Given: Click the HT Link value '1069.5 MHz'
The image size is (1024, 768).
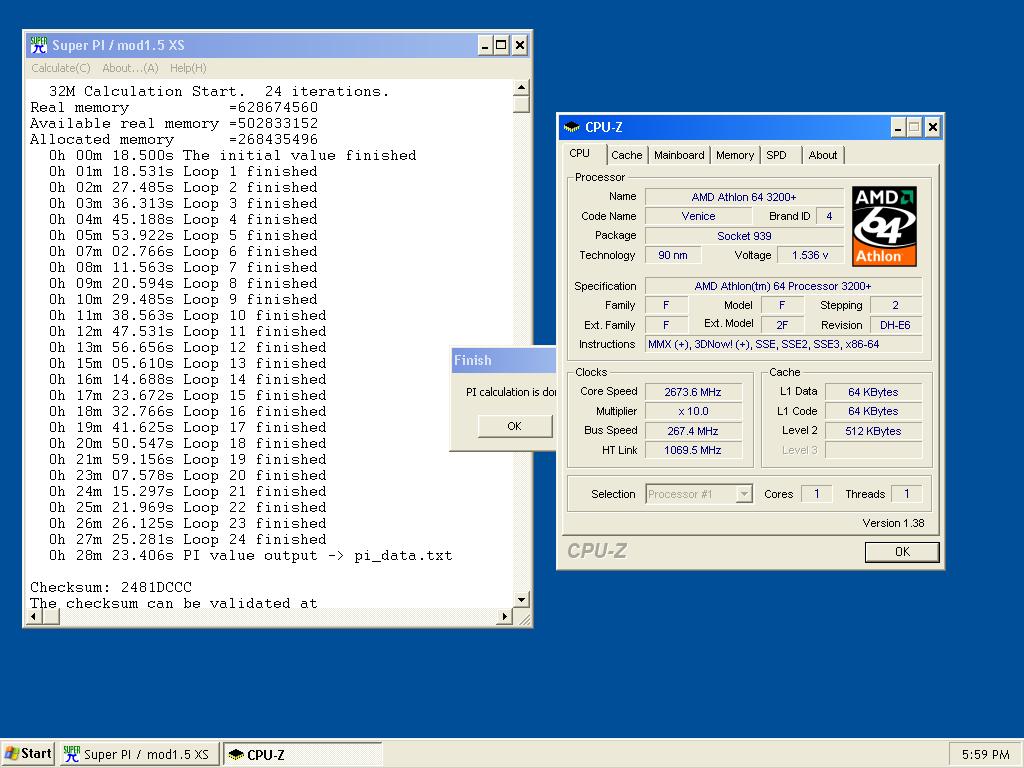Looking at the screenshot, I should 693,450.
